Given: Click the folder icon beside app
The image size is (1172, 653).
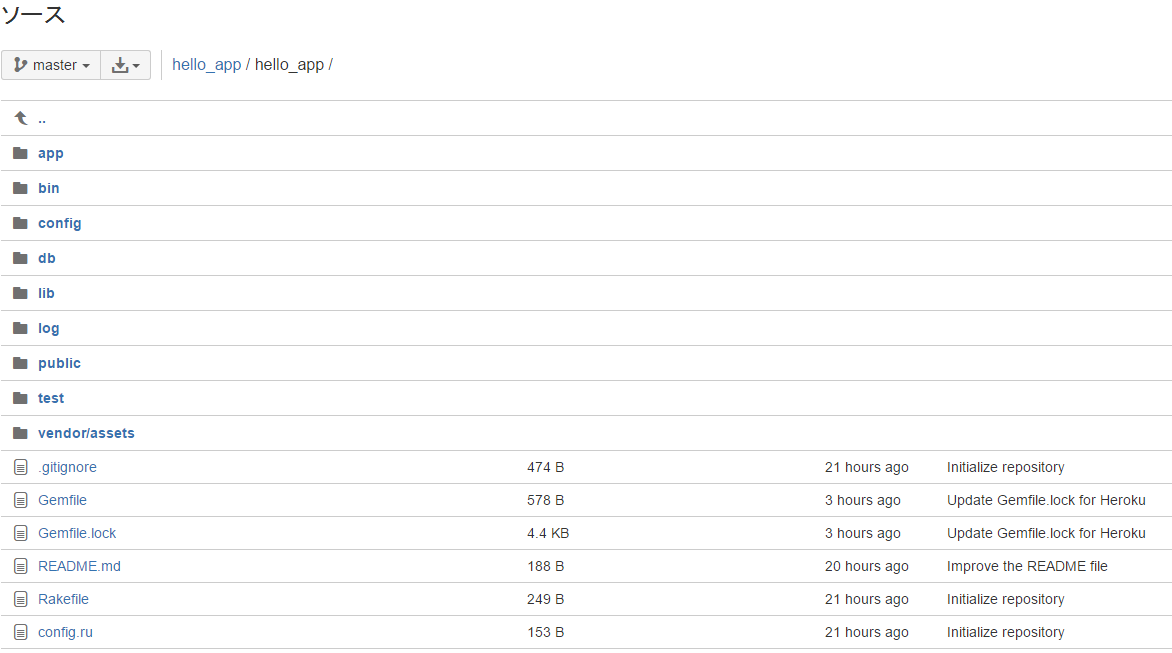Looking at the screenshot, I should 20,153.
